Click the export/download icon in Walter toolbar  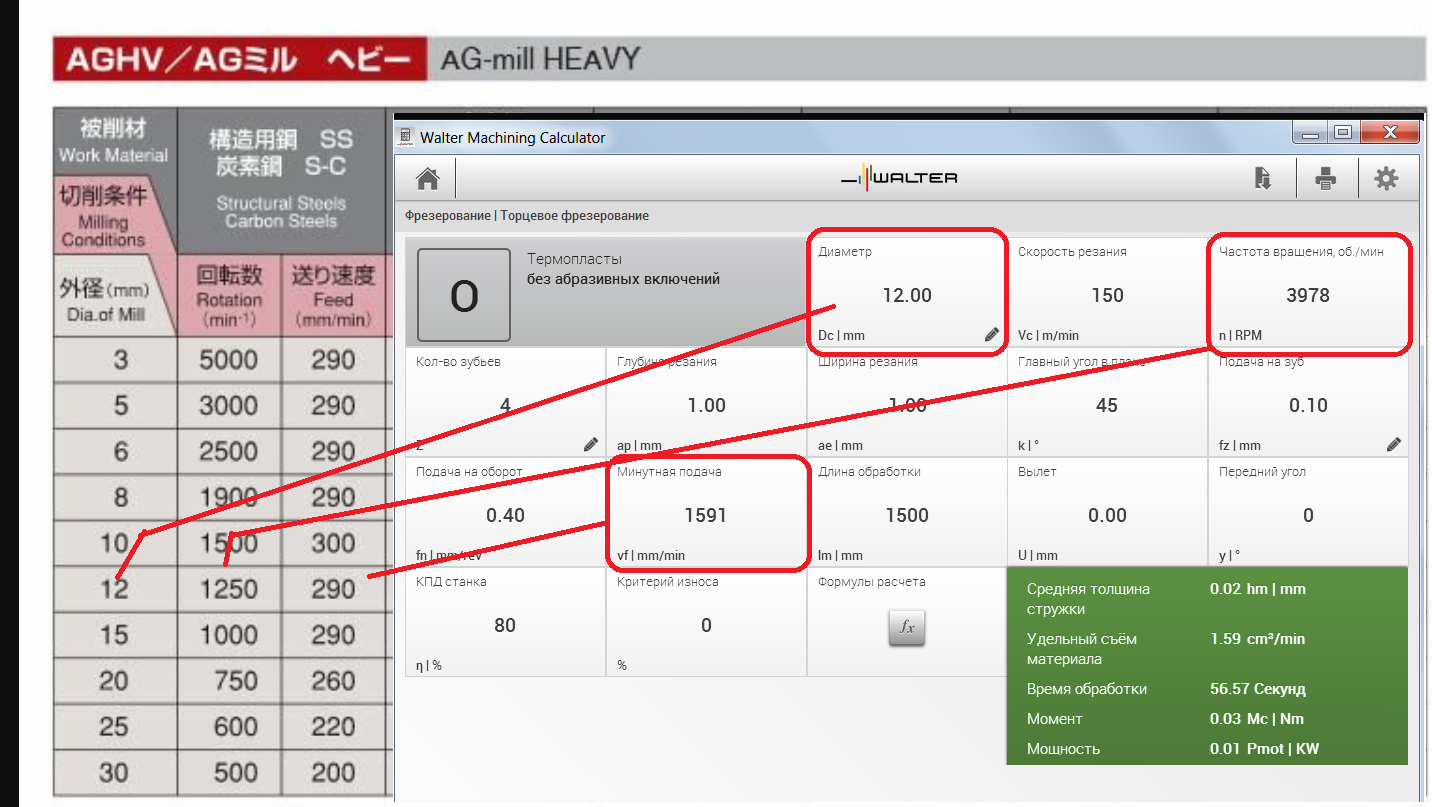[x=1263, y=179]
